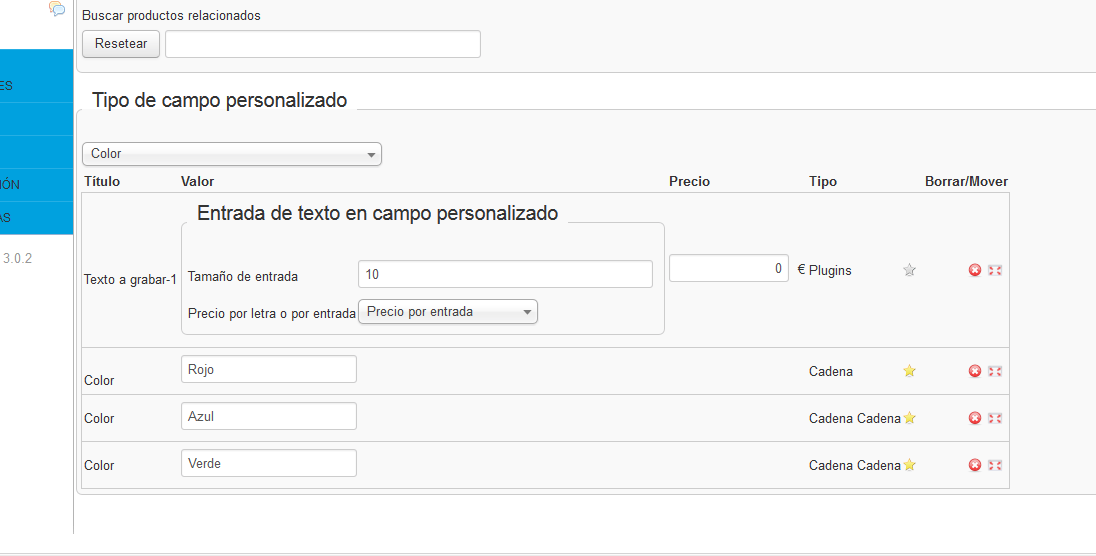Click Cadena Cadena label in Azul row
Viewport: 1096px width, 556px height.
click(x=855, y=418)
